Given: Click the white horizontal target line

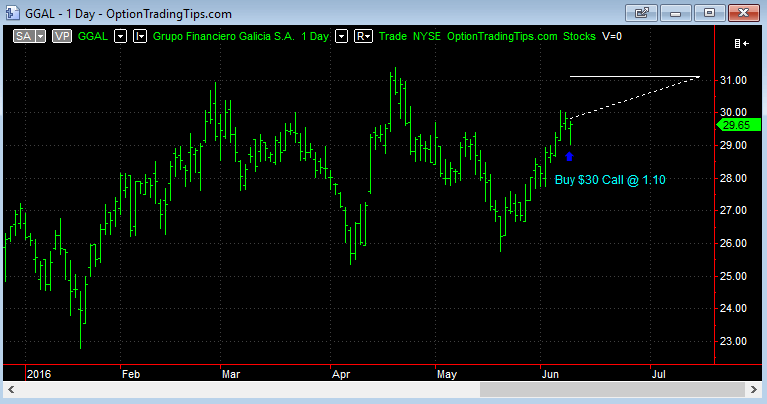Looking at the screenshot, I should click(x=635, y=76).
